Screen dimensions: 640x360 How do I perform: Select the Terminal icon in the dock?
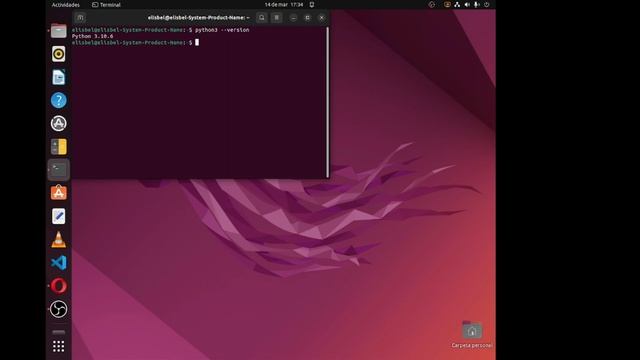click(x=58, y=169)
